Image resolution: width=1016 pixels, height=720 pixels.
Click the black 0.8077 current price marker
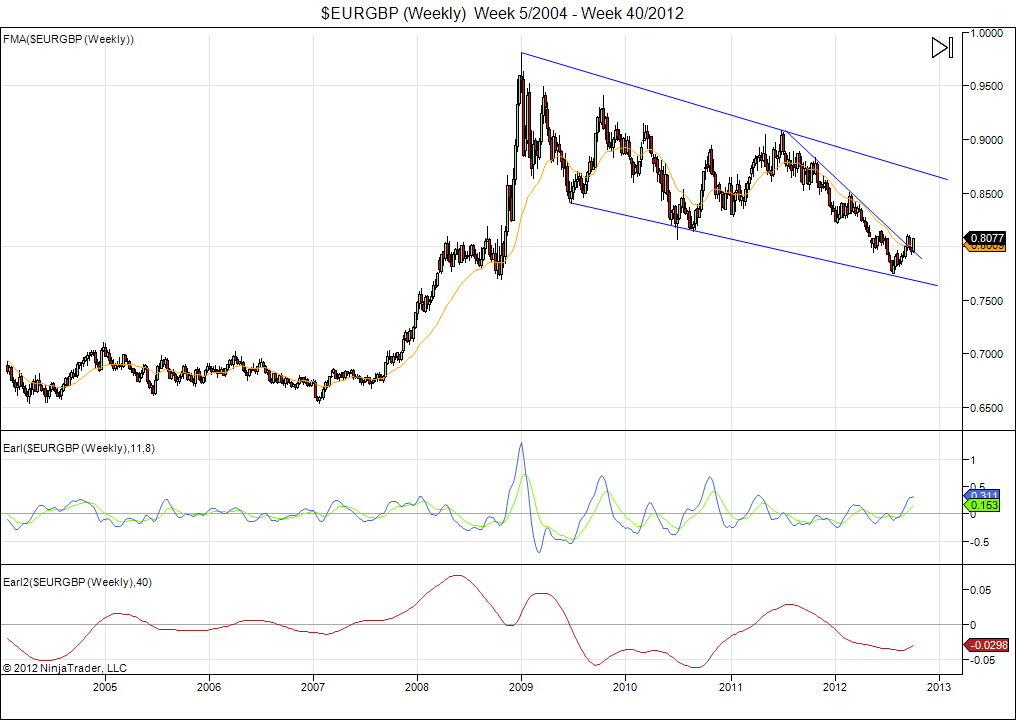pos(988,238)
